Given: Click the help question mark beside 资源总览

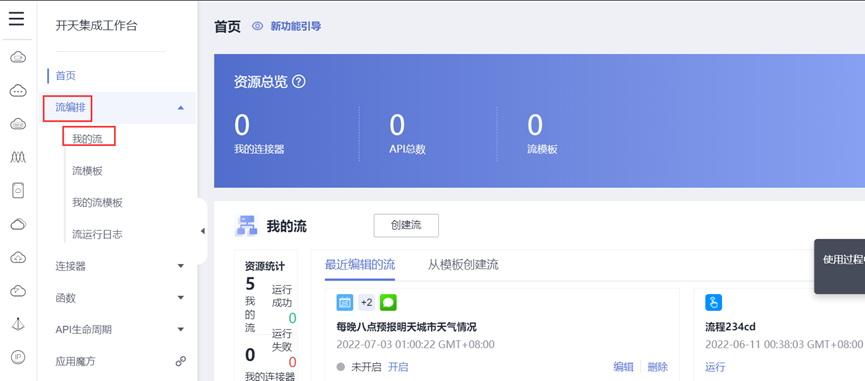Looking at the screenshot, I should (x=299, y=82).
